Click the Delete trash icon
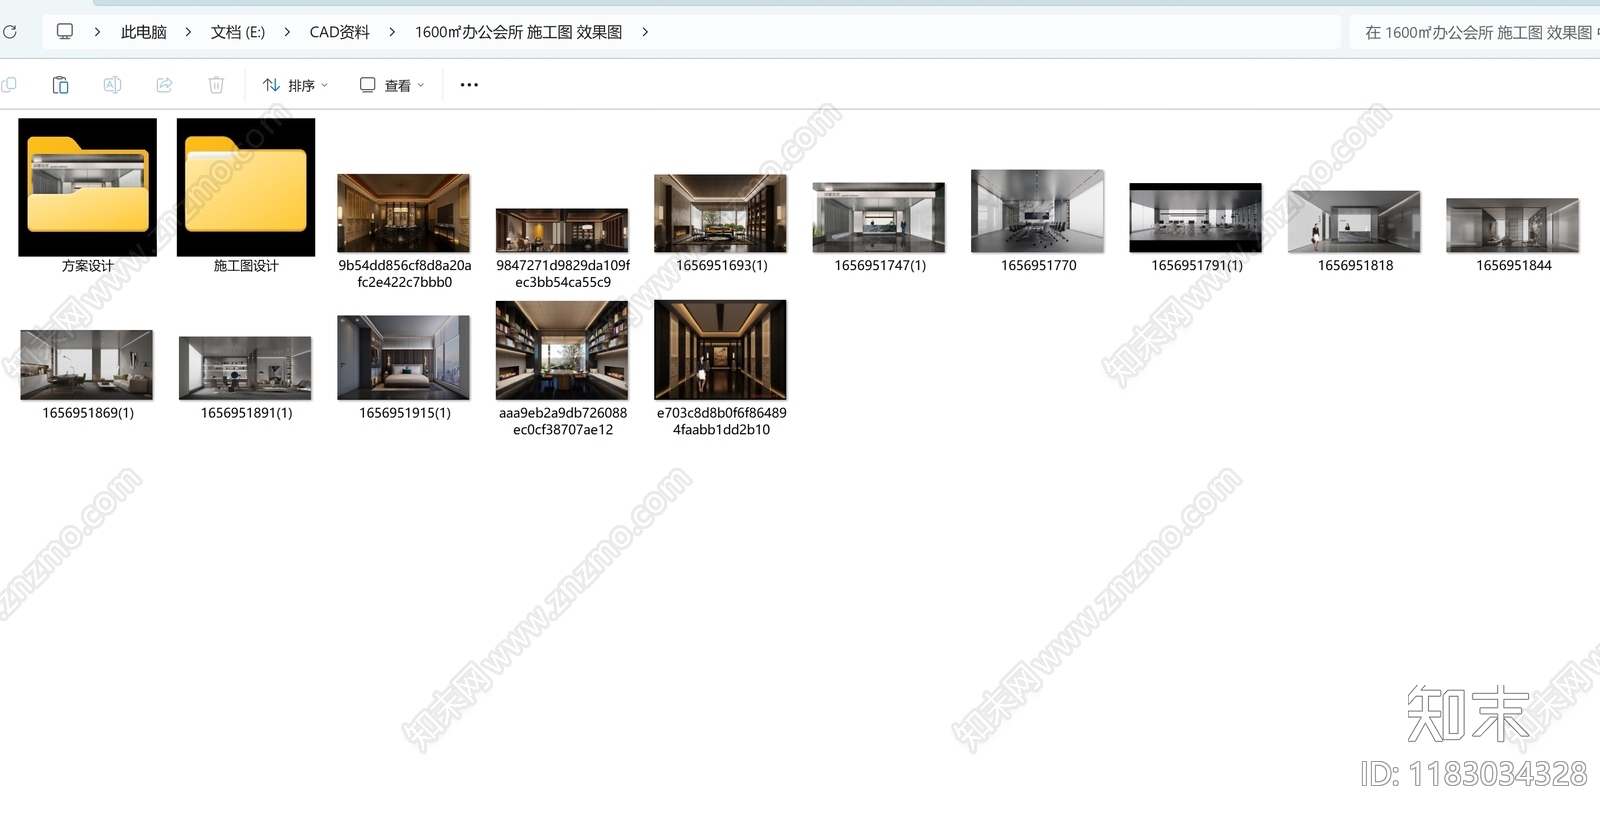This screenshot has height=813, width=1600. point(216,85)
